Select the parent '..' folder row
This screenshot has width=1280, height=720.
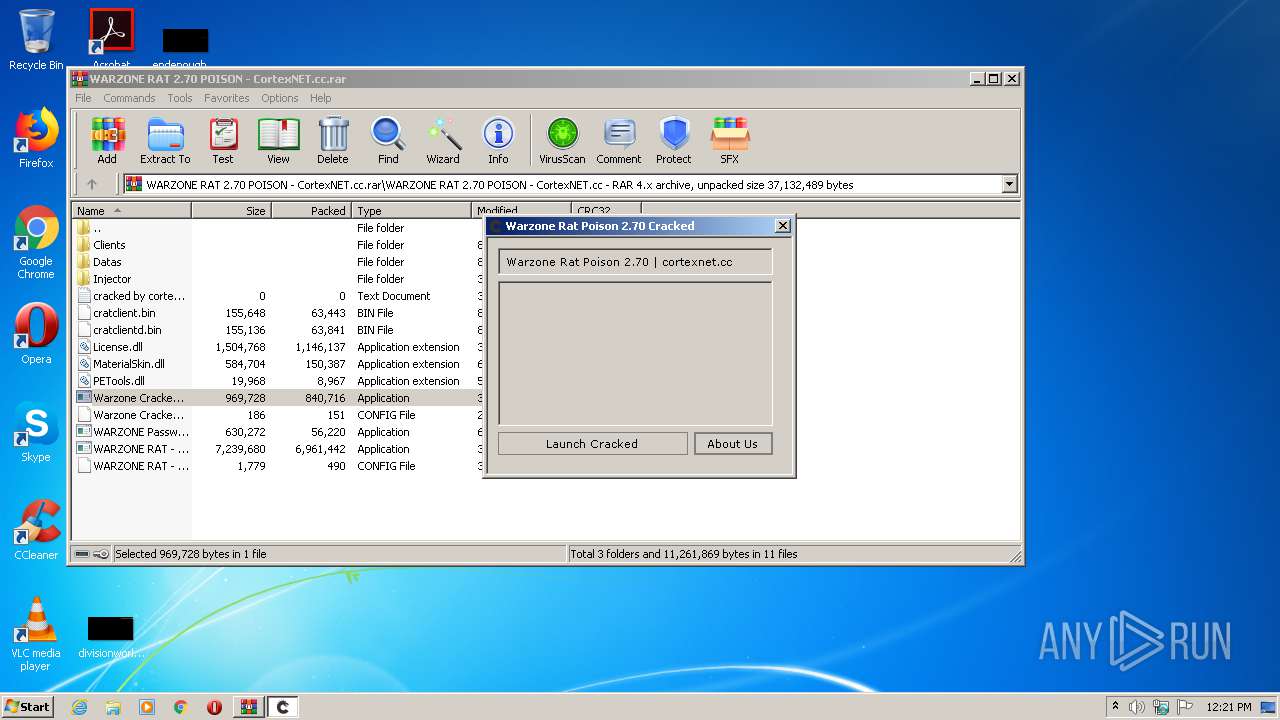click(278, 228)
